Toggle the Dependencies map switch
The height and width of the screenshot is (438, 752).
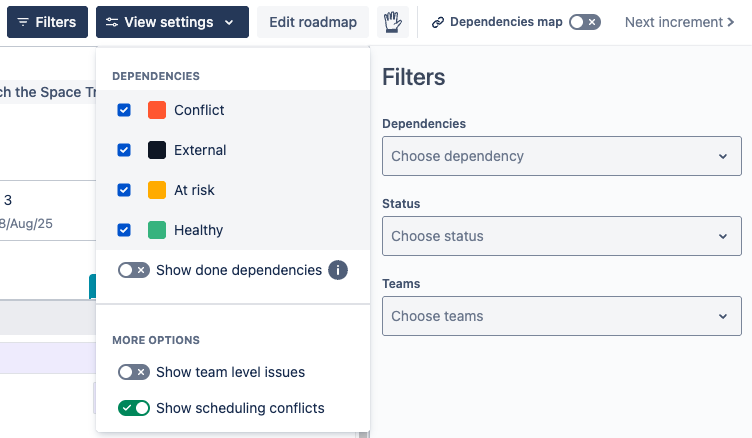coord(584,22)
